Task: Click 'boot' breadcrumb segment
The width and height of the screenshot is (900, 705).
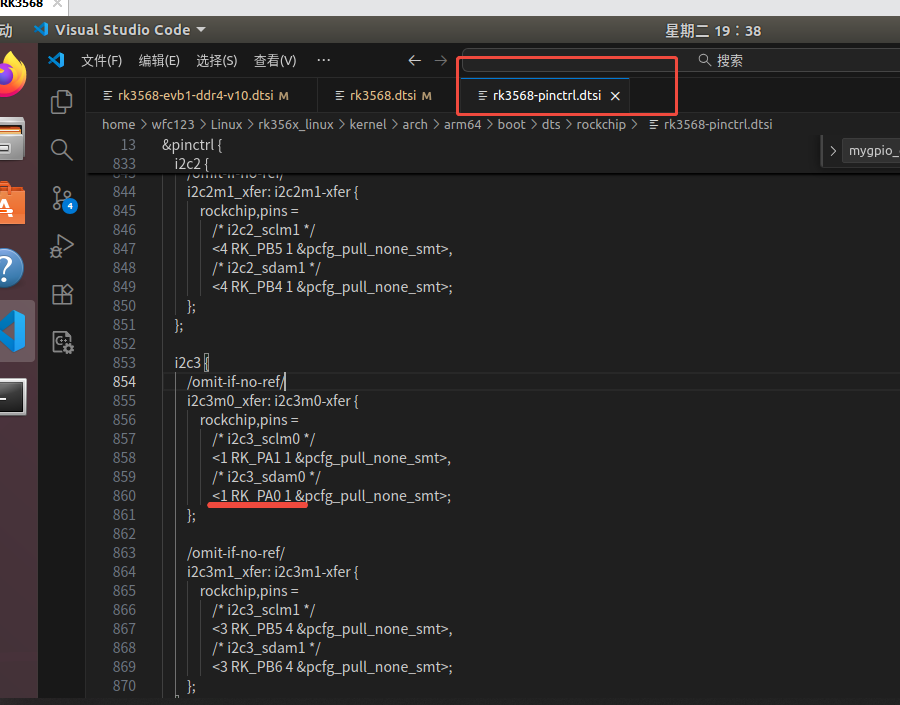Action: tap(511, 125)
